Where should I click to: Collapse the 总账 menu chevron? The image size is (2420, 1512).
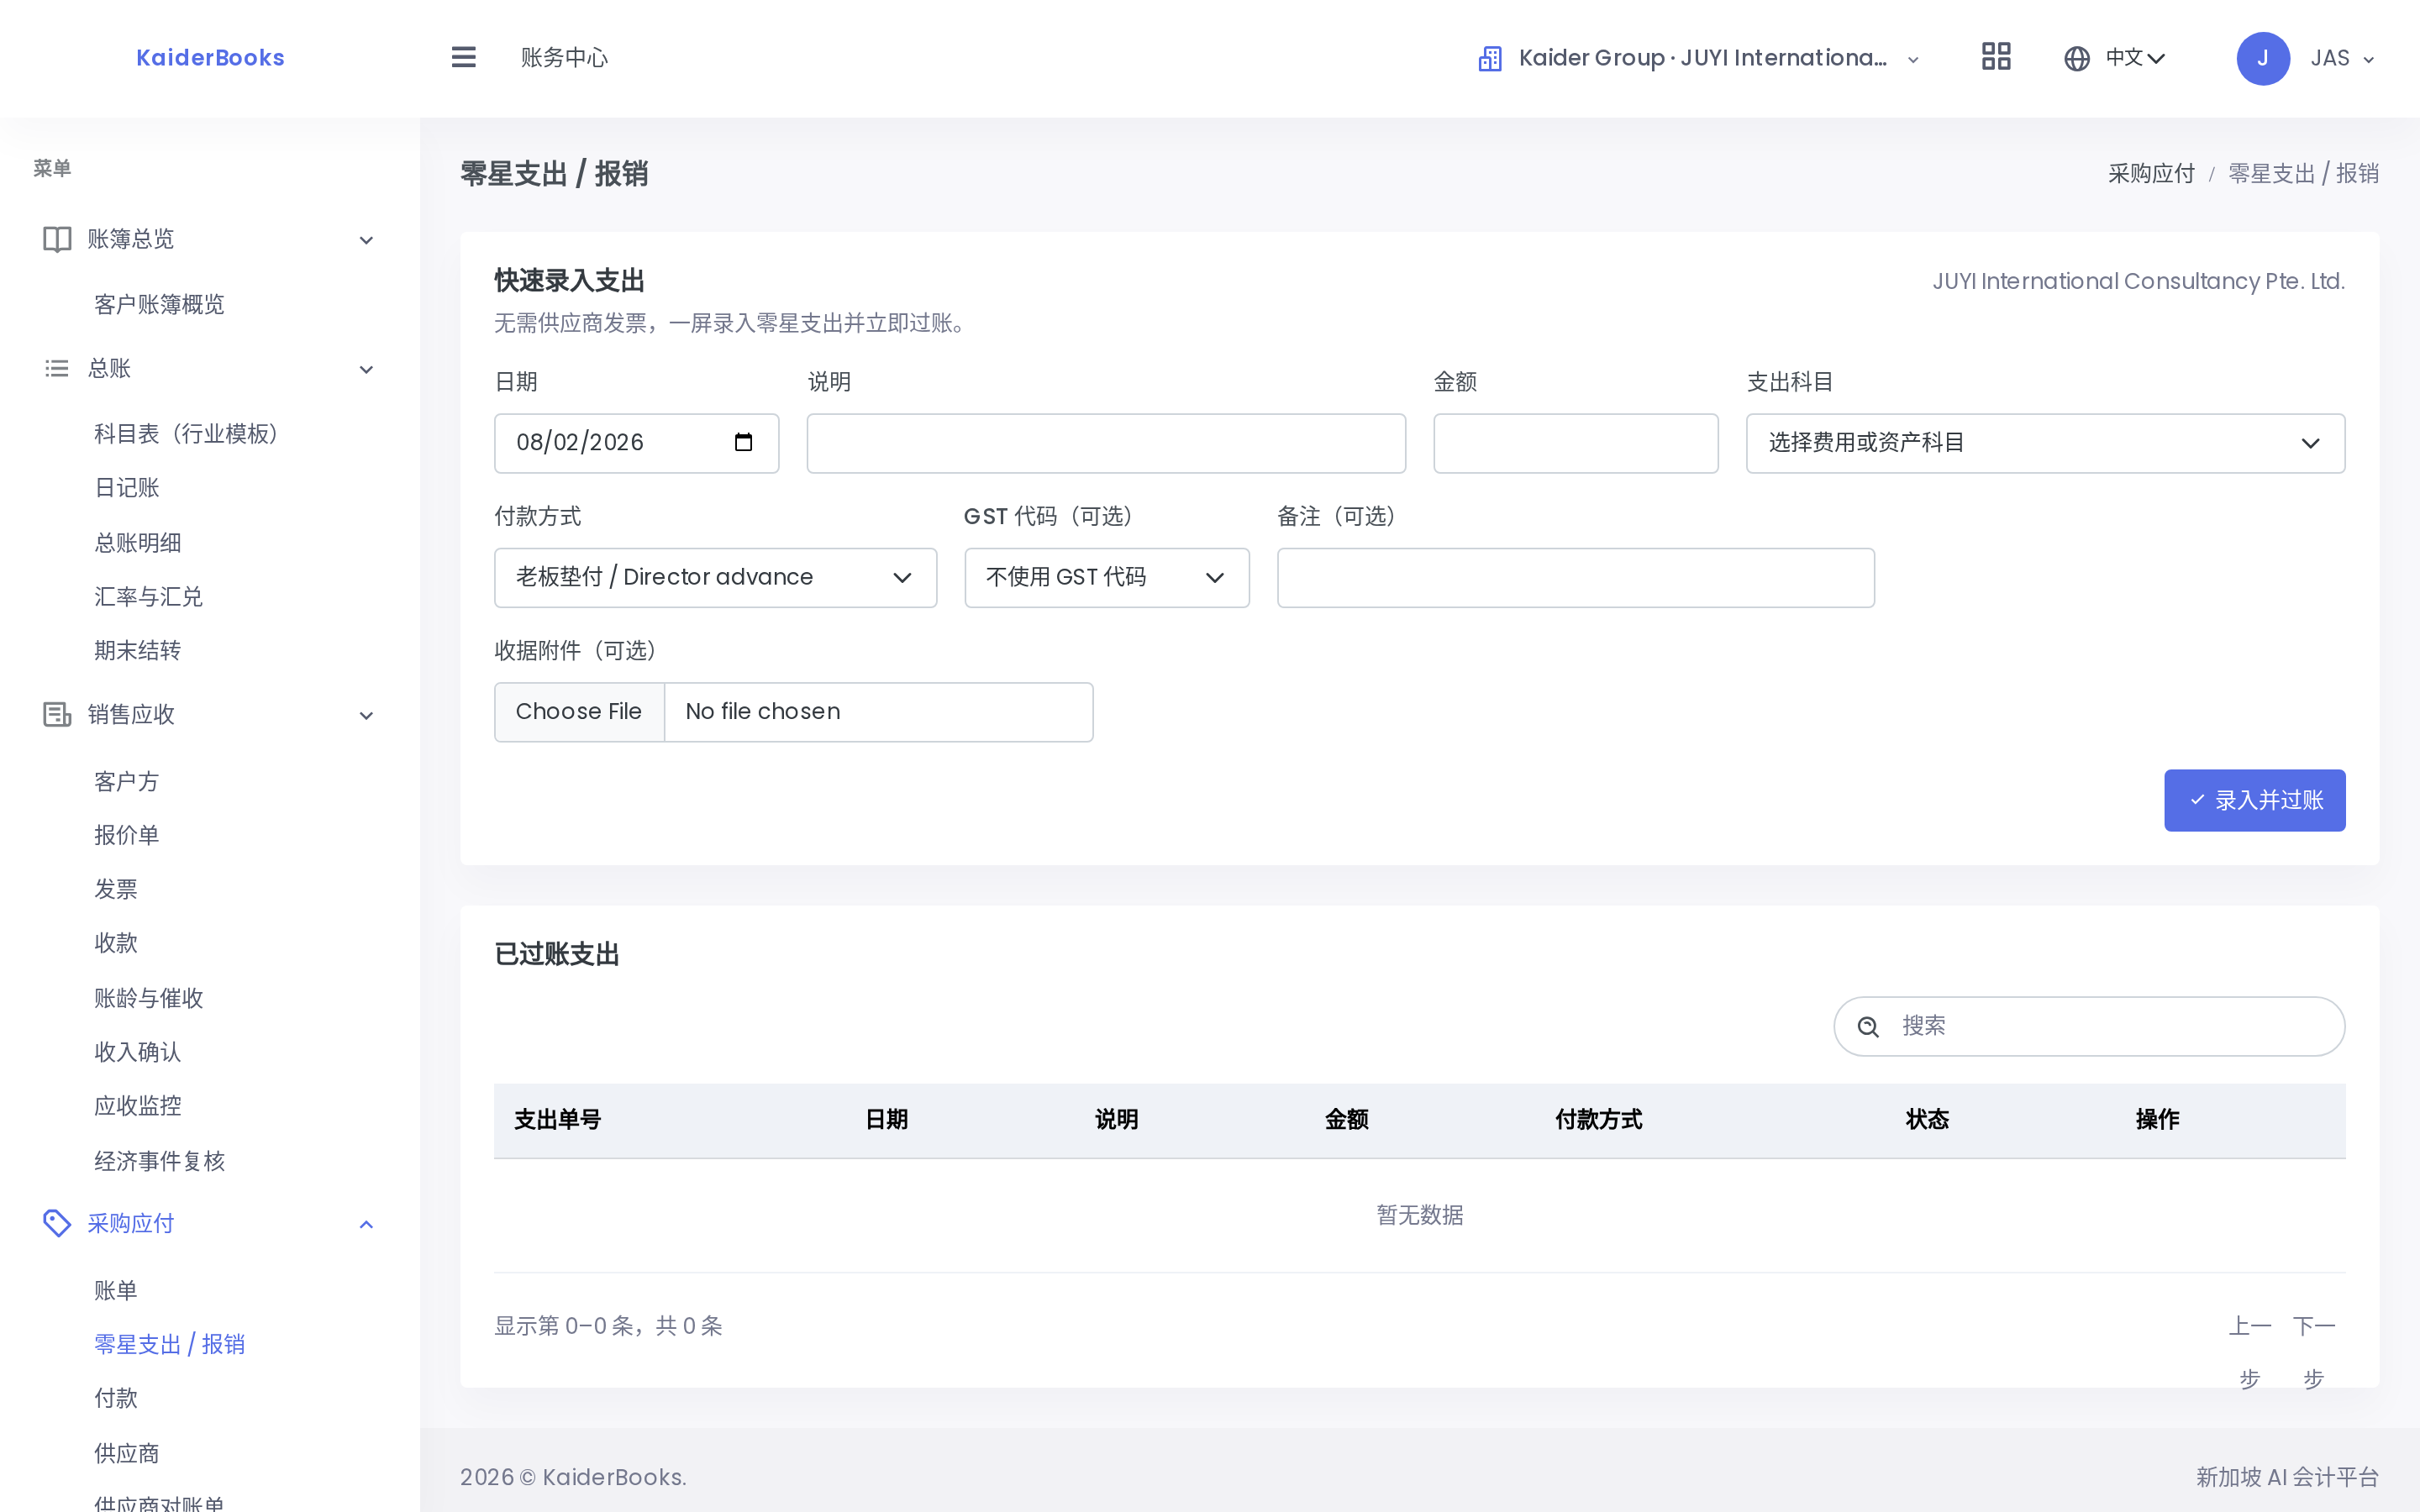pyautogui.click(x=366, y=369)
